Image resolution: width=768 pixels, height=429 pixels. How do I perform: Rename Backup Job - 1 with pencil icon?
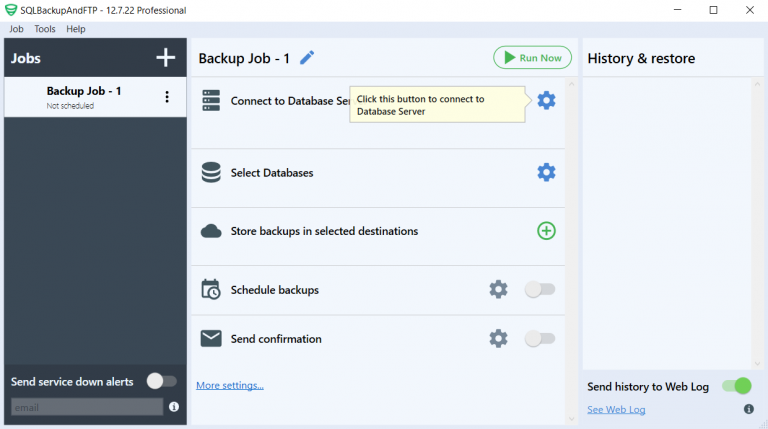307,58
